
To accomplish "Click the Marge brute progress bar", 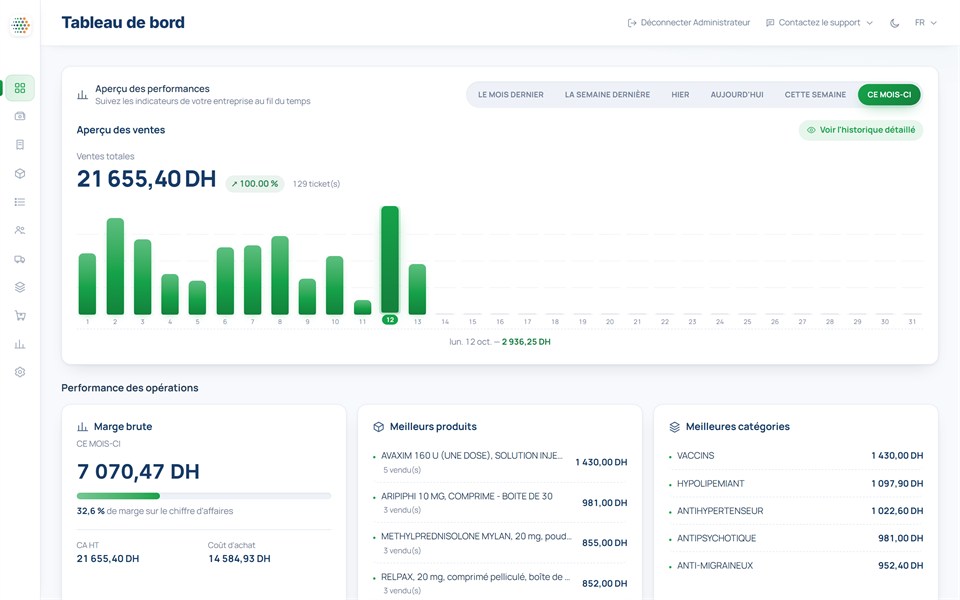I will click(204, 496).
